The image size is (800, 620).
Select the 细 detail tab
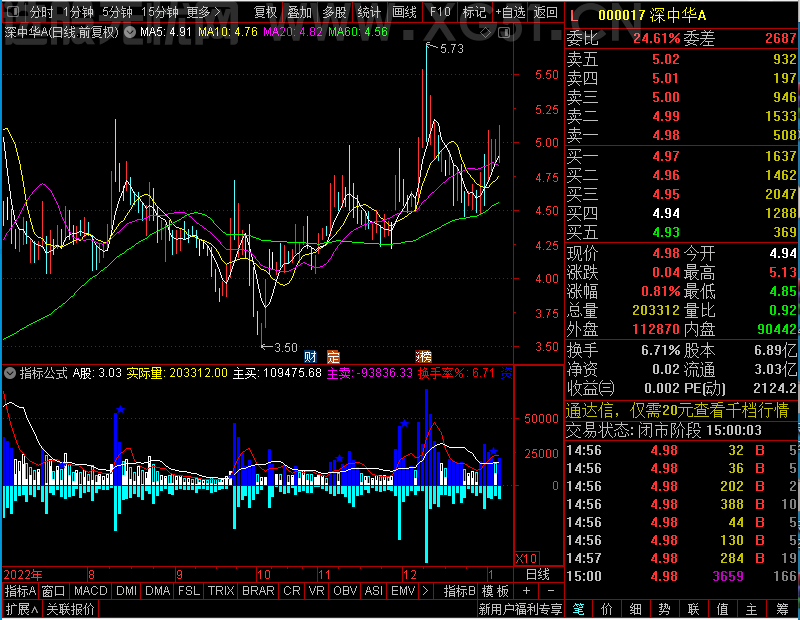pyautogui.click(x=636, y=609)
